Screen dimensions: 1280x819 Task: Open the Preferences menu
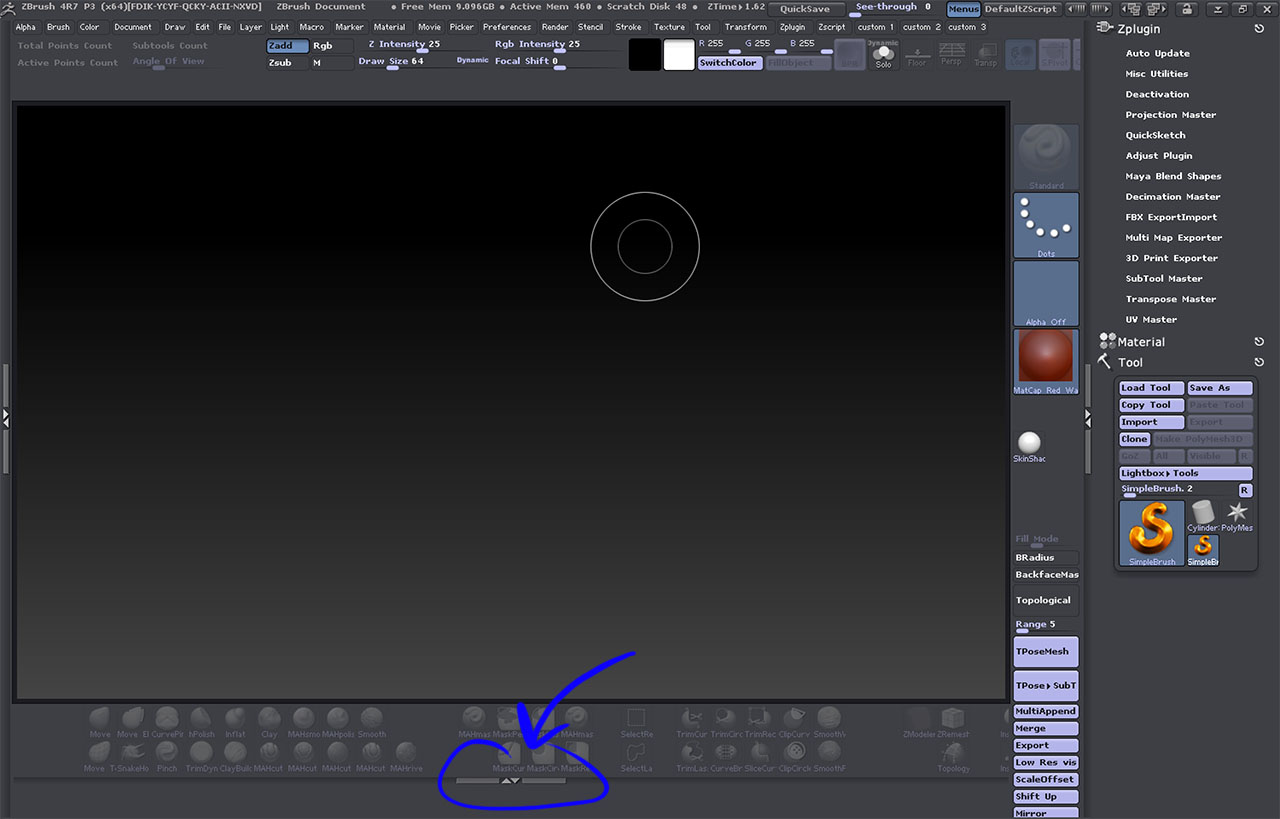(x=507, y=27)
